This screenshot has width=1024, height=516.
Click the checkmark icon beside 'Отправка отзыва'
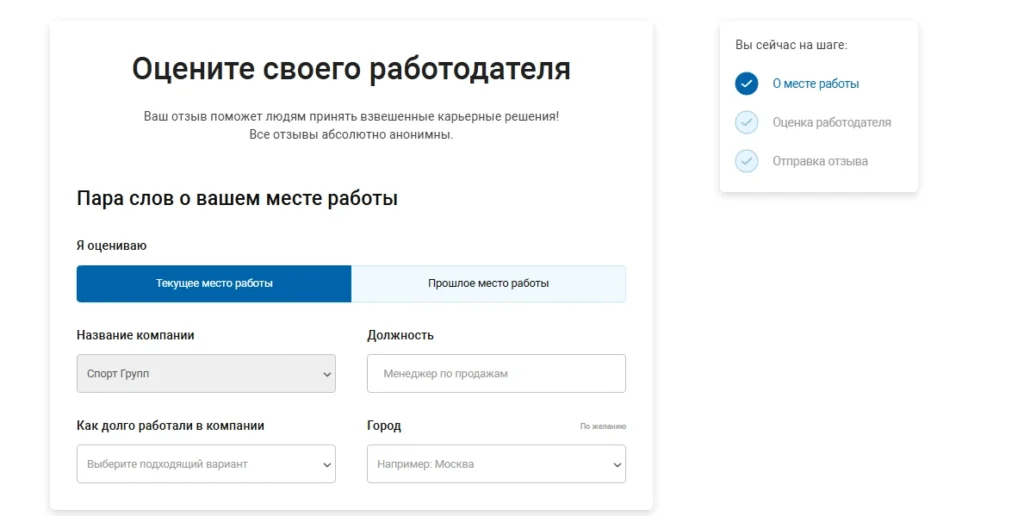[746, 161]
